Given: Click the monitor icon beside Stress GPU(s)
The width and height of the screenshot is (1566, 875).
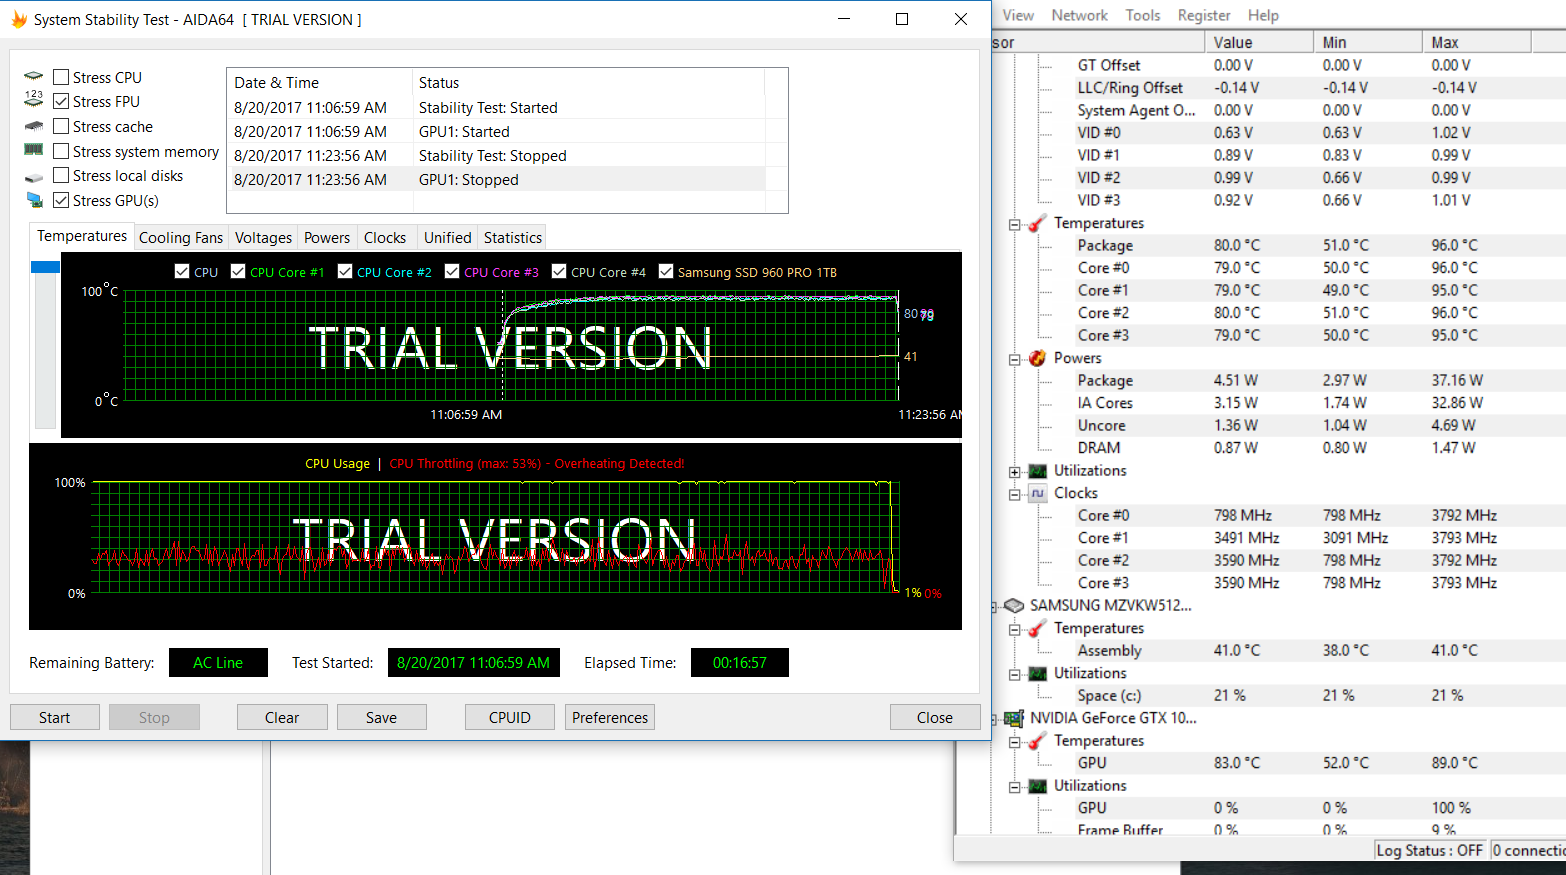Looking at the screenshot, I should 35,200.
